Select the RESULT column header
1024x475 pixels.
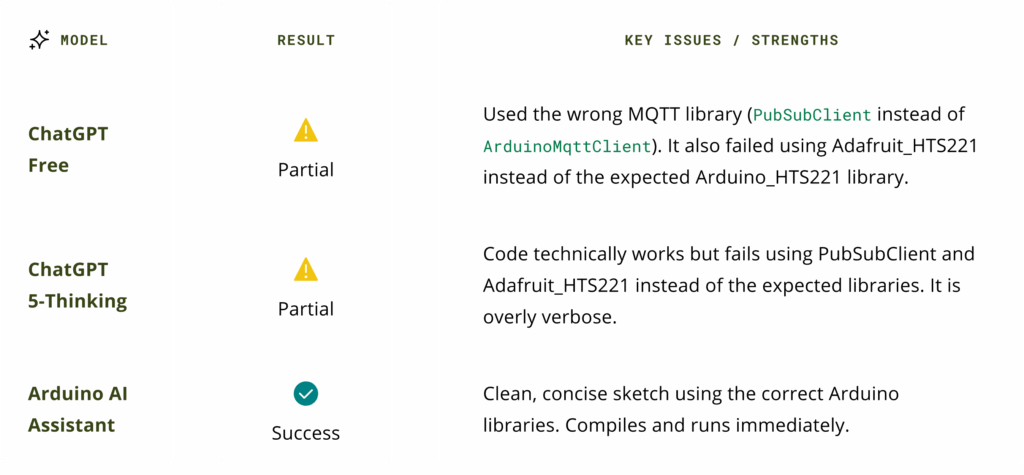click(x=306, y=41)
